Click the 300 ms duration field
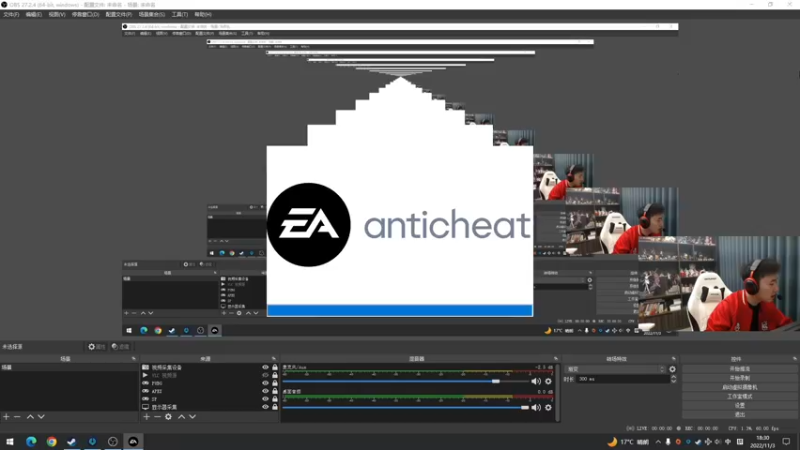The image size is (800, 450). pyautogui.click(x=622, y=379)
